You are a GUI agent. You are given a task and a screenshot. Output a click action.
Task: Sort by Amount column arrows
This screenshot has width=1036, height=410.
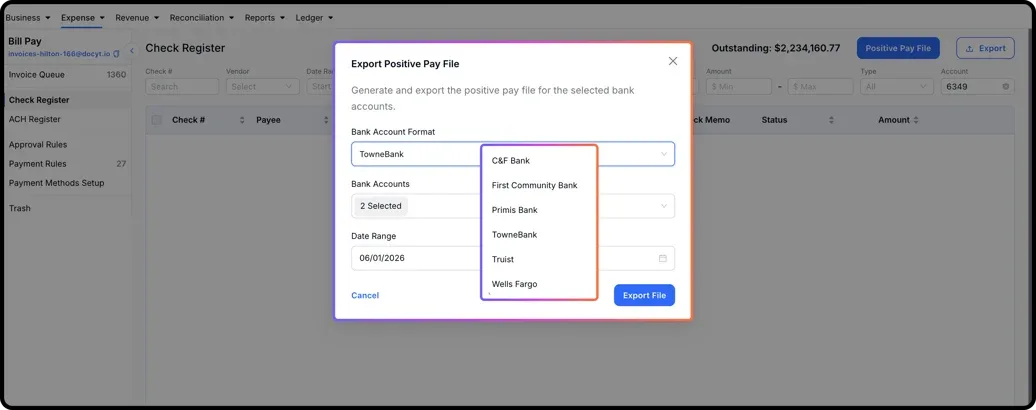[x=916, y=120]
